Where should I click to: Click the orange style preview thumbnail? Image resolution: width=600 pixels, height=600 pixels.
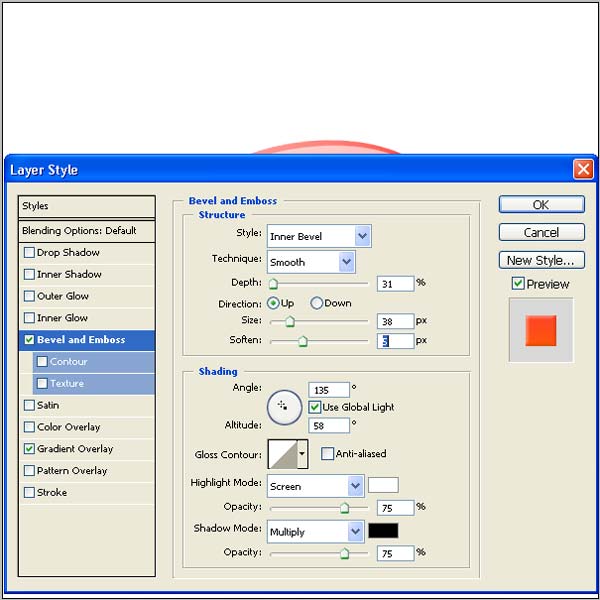pyautogui.click(x=541, y=330)
